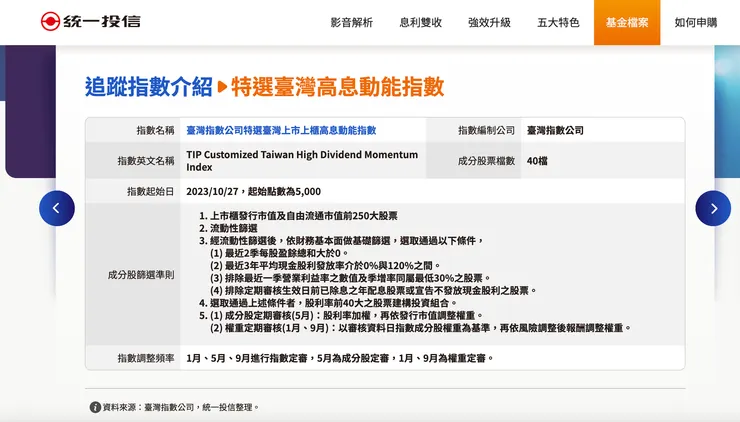Click the 特選臺灣高息動能指數 title

point(338,87)
